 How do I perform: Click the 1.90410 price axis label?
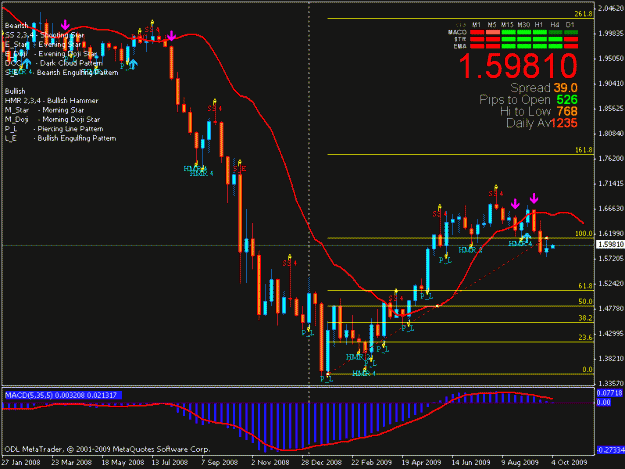pos(611,83)
